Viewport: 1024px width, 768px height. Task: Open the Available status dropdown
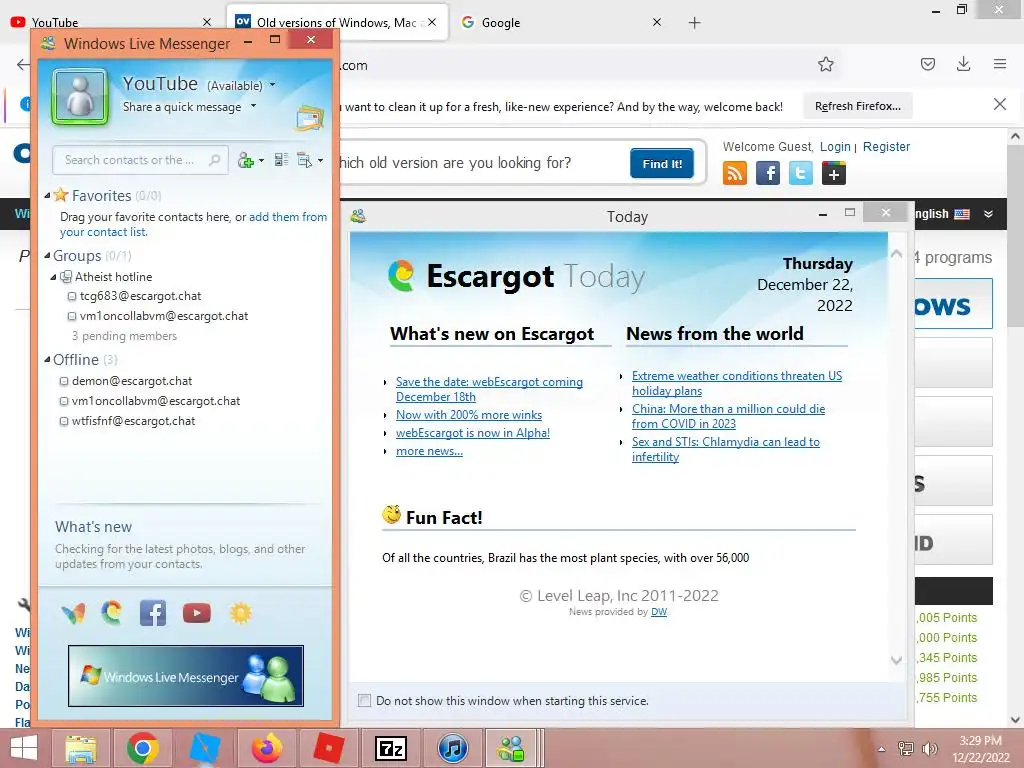click(x=272, y=85)
